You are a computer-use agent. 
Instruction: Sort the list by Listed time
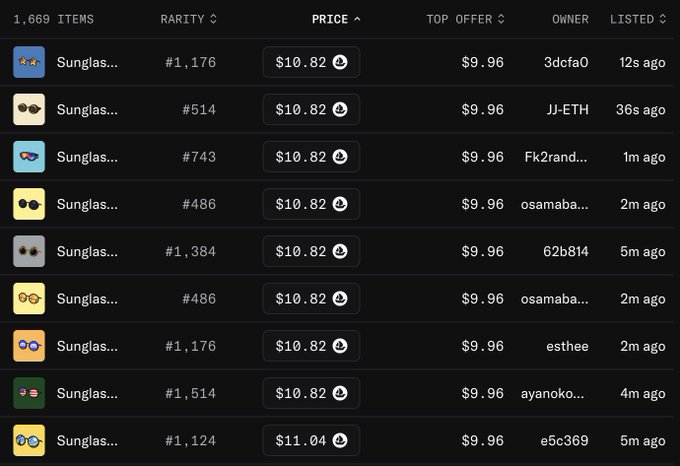click(637, 19)
